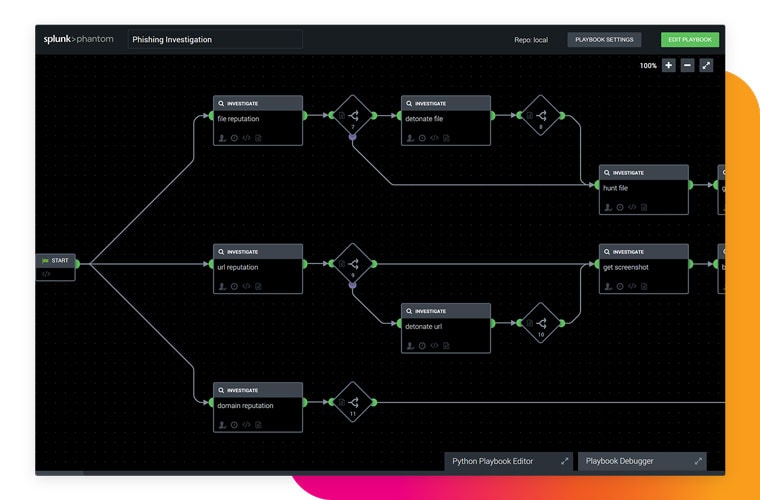
Task: Click the 100% zoom level value
Action: coord(648,65)
